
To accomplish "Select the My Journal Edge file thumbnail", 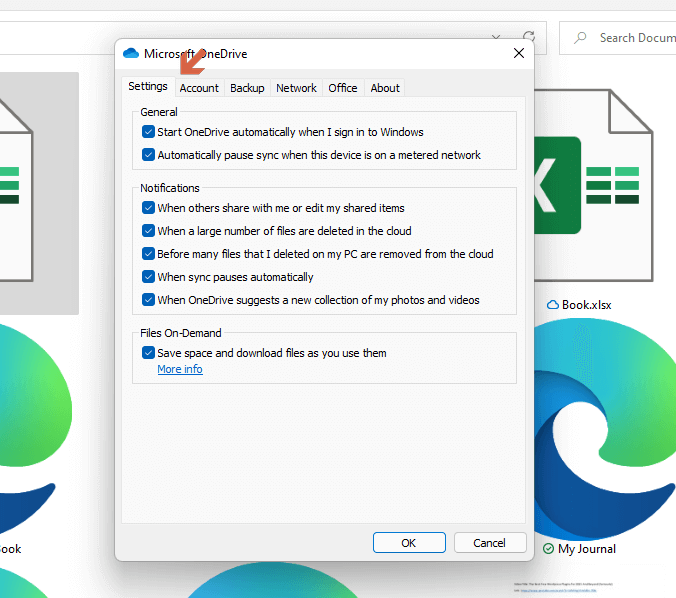I will tap(605, 429).
